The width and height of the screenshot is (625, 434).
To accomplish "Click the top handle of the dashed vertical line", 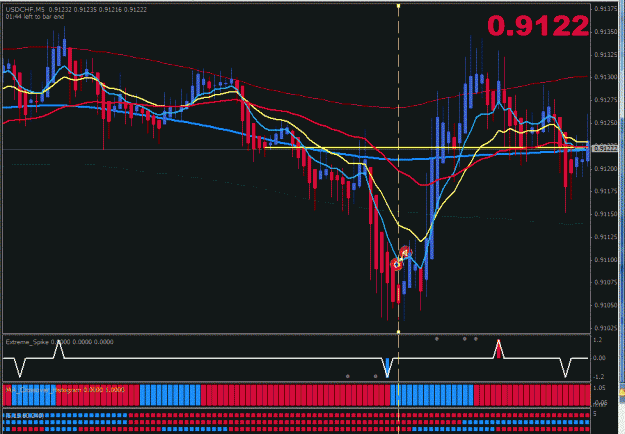I will pyautogui.click(x=398, y=6).
